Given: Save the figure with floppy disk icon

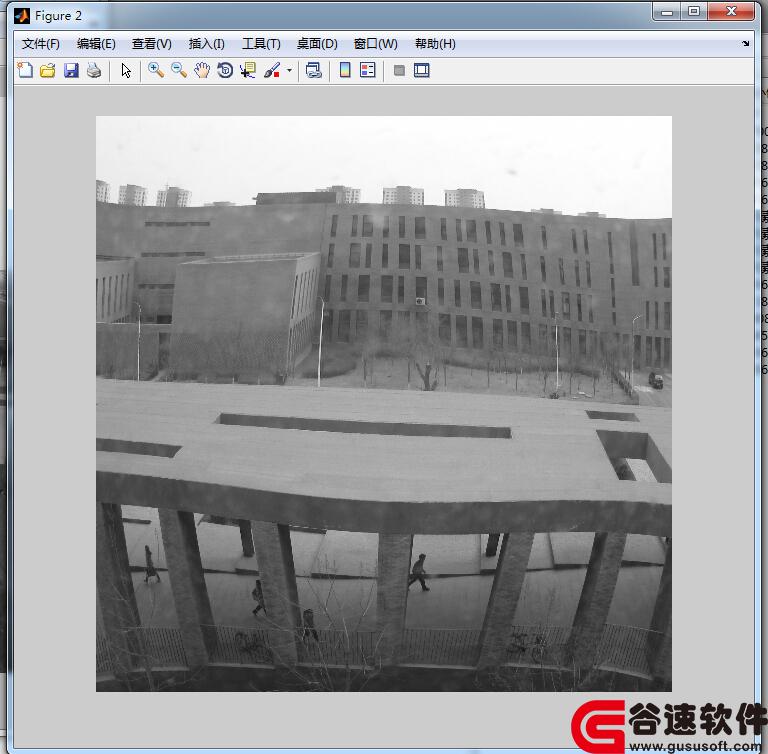Looking at the screenshot, I should 71,71.
